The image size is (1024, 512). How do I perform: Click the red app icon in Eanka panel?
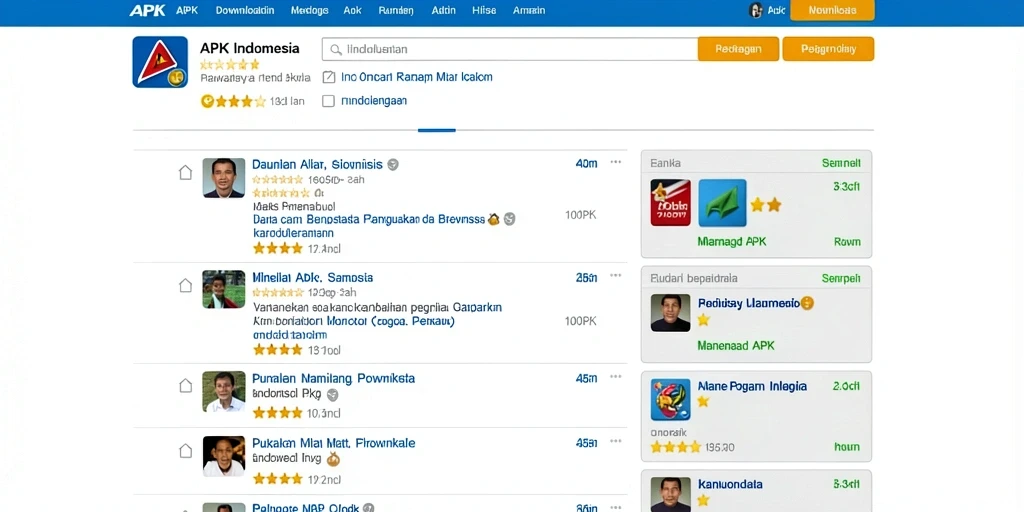pos(671,202)
